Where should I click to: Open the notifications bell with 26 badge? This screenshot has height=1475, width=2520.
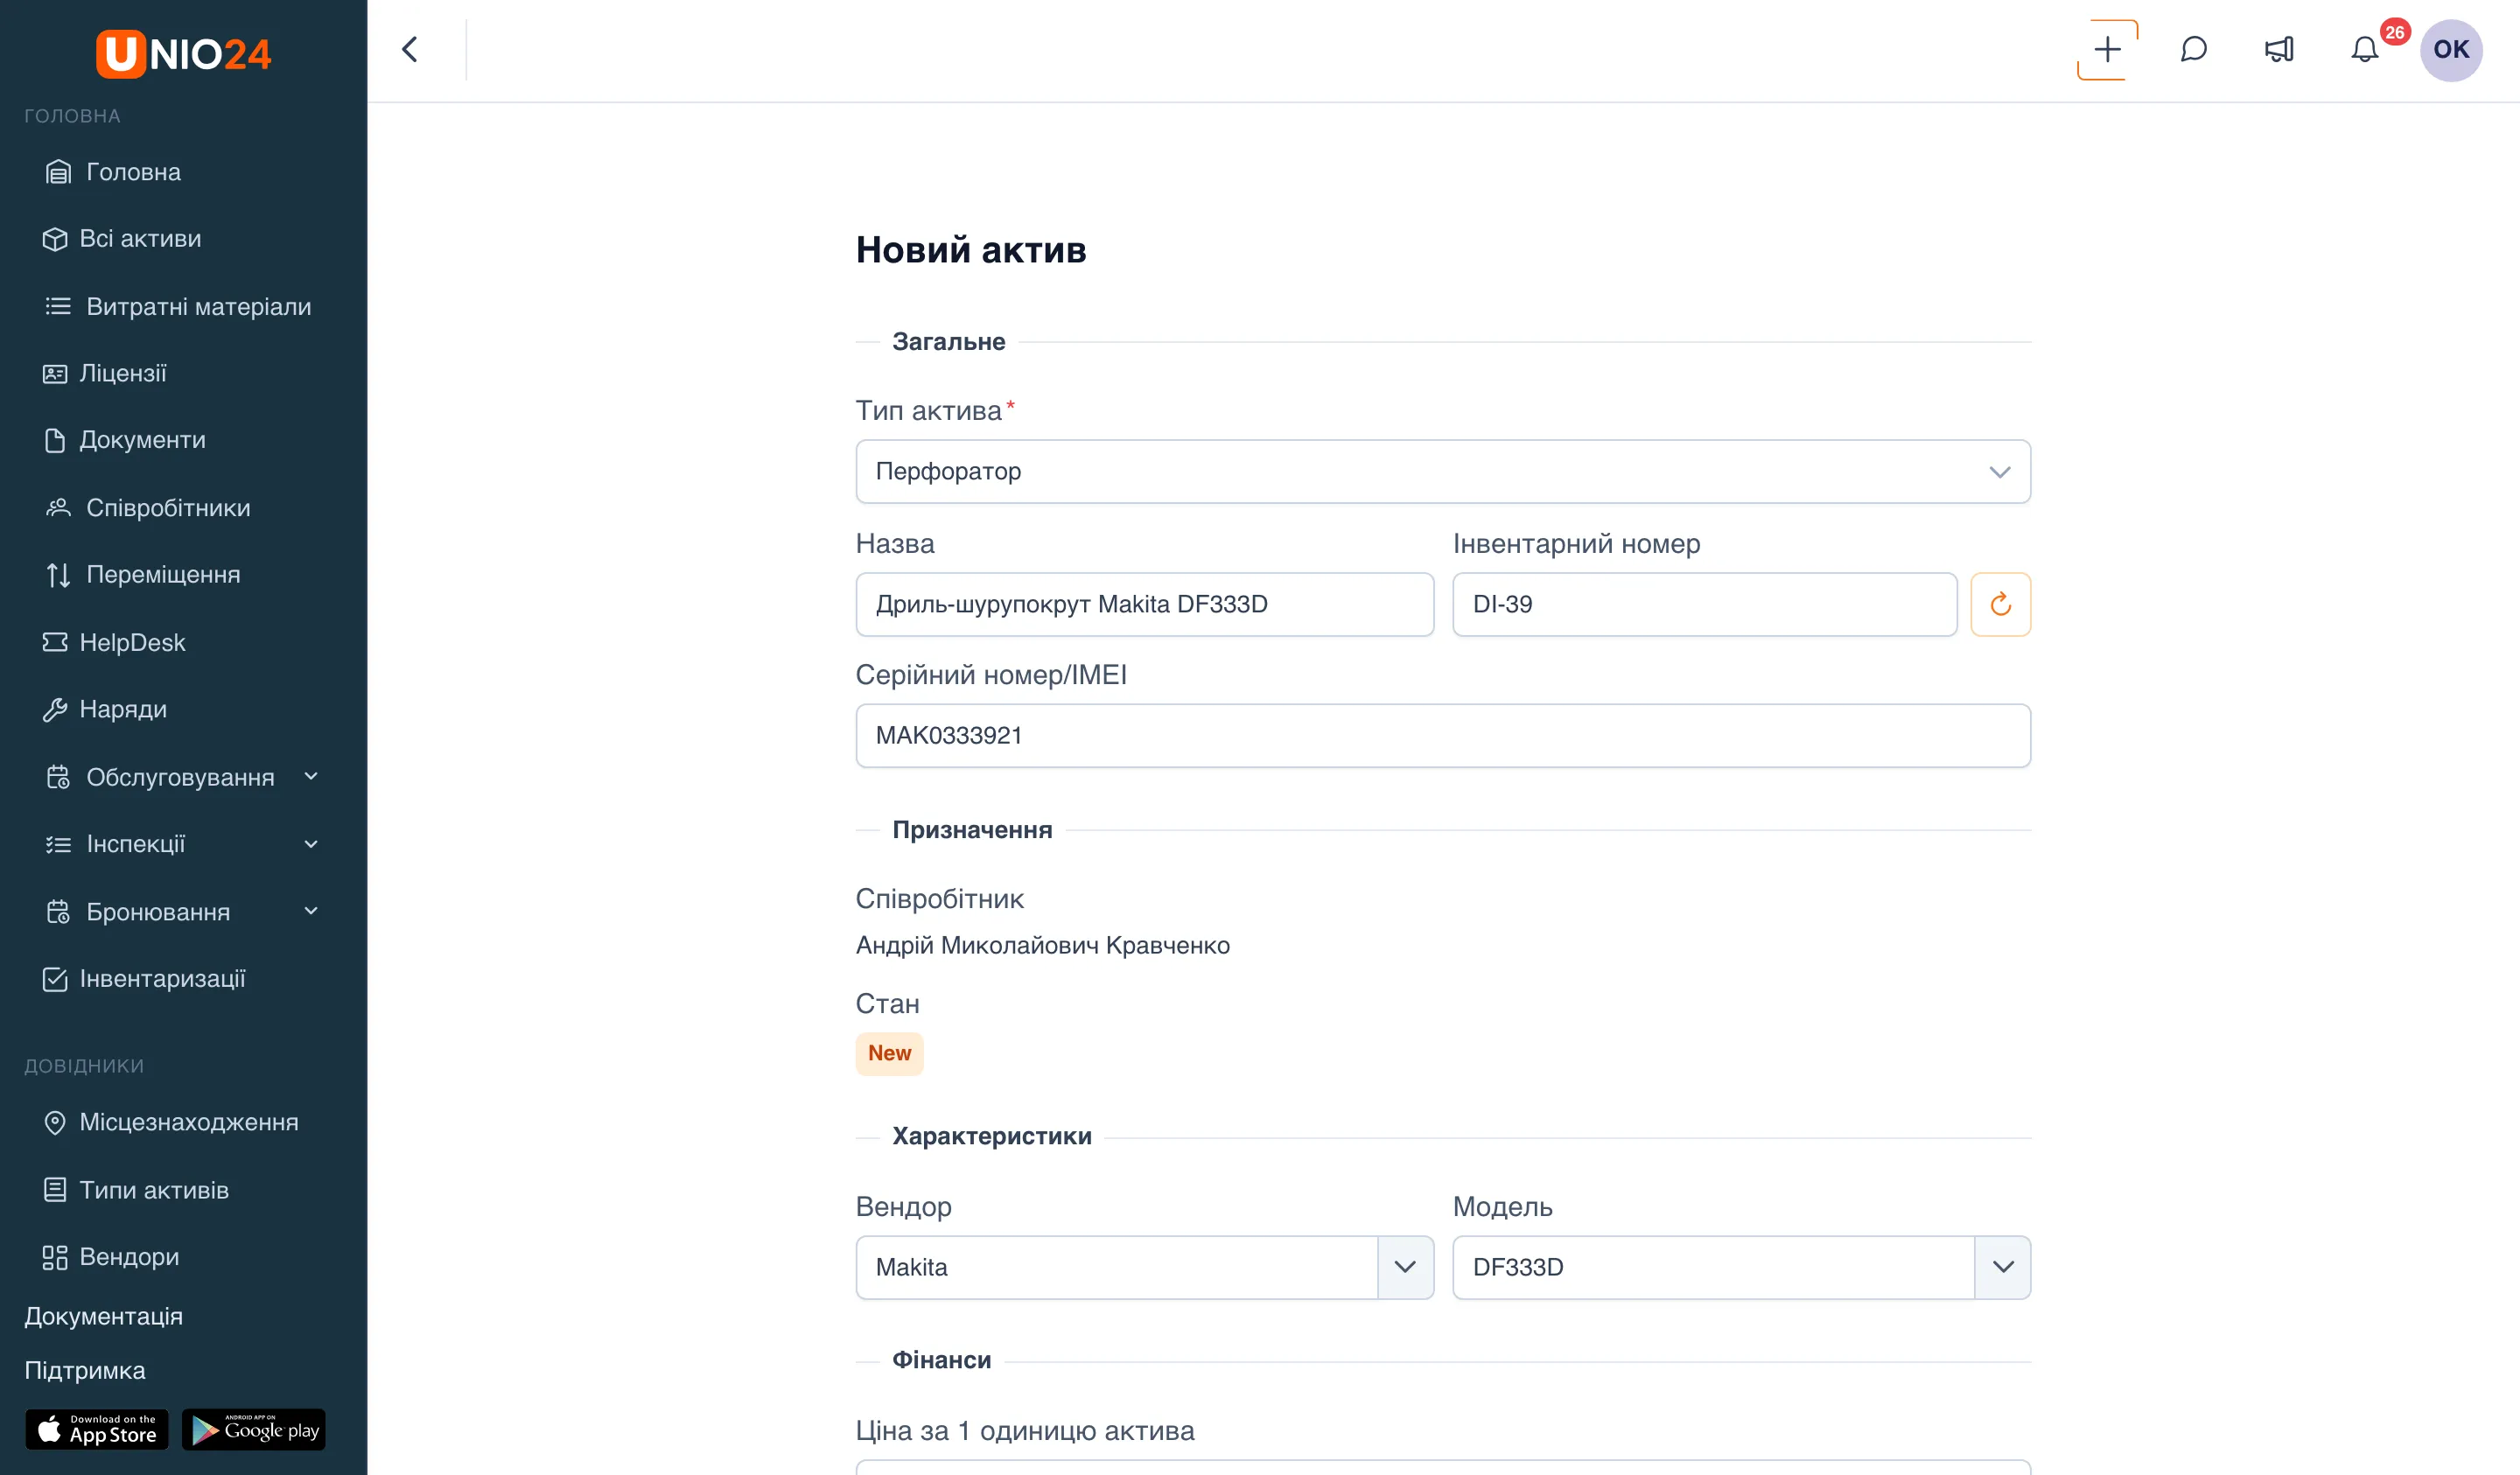pyautogui.click(x=2365, y=50)
